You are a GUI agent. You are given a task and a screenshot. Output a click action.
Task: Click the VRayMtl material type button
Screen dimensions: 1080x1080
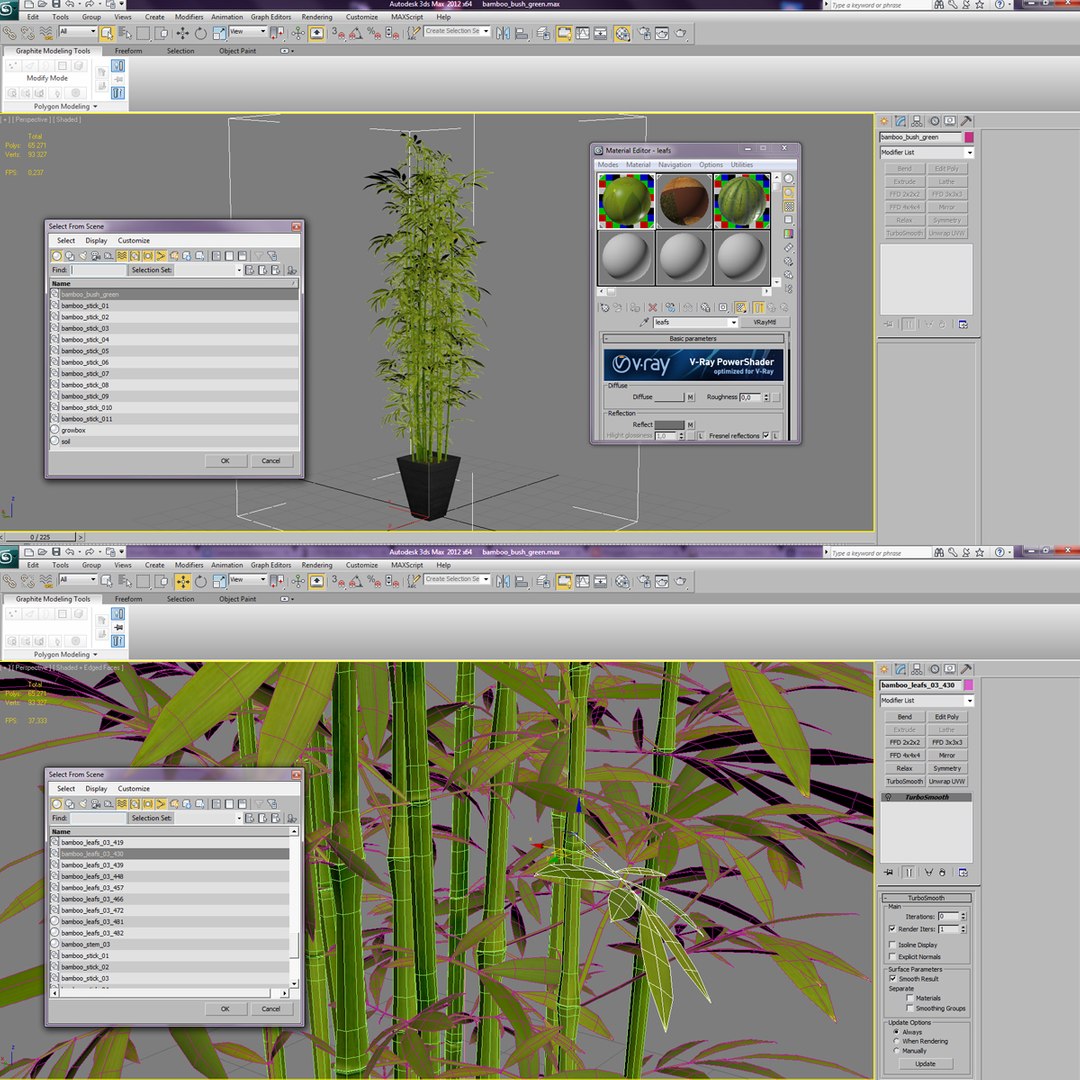(x=764, y=322)
